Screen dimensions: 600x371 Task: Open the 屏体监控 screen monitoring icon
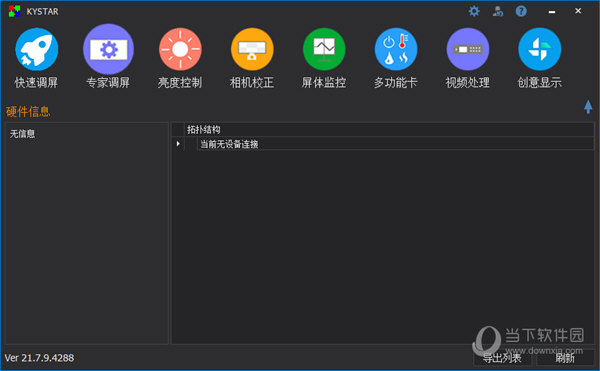(x=324, y=49)
